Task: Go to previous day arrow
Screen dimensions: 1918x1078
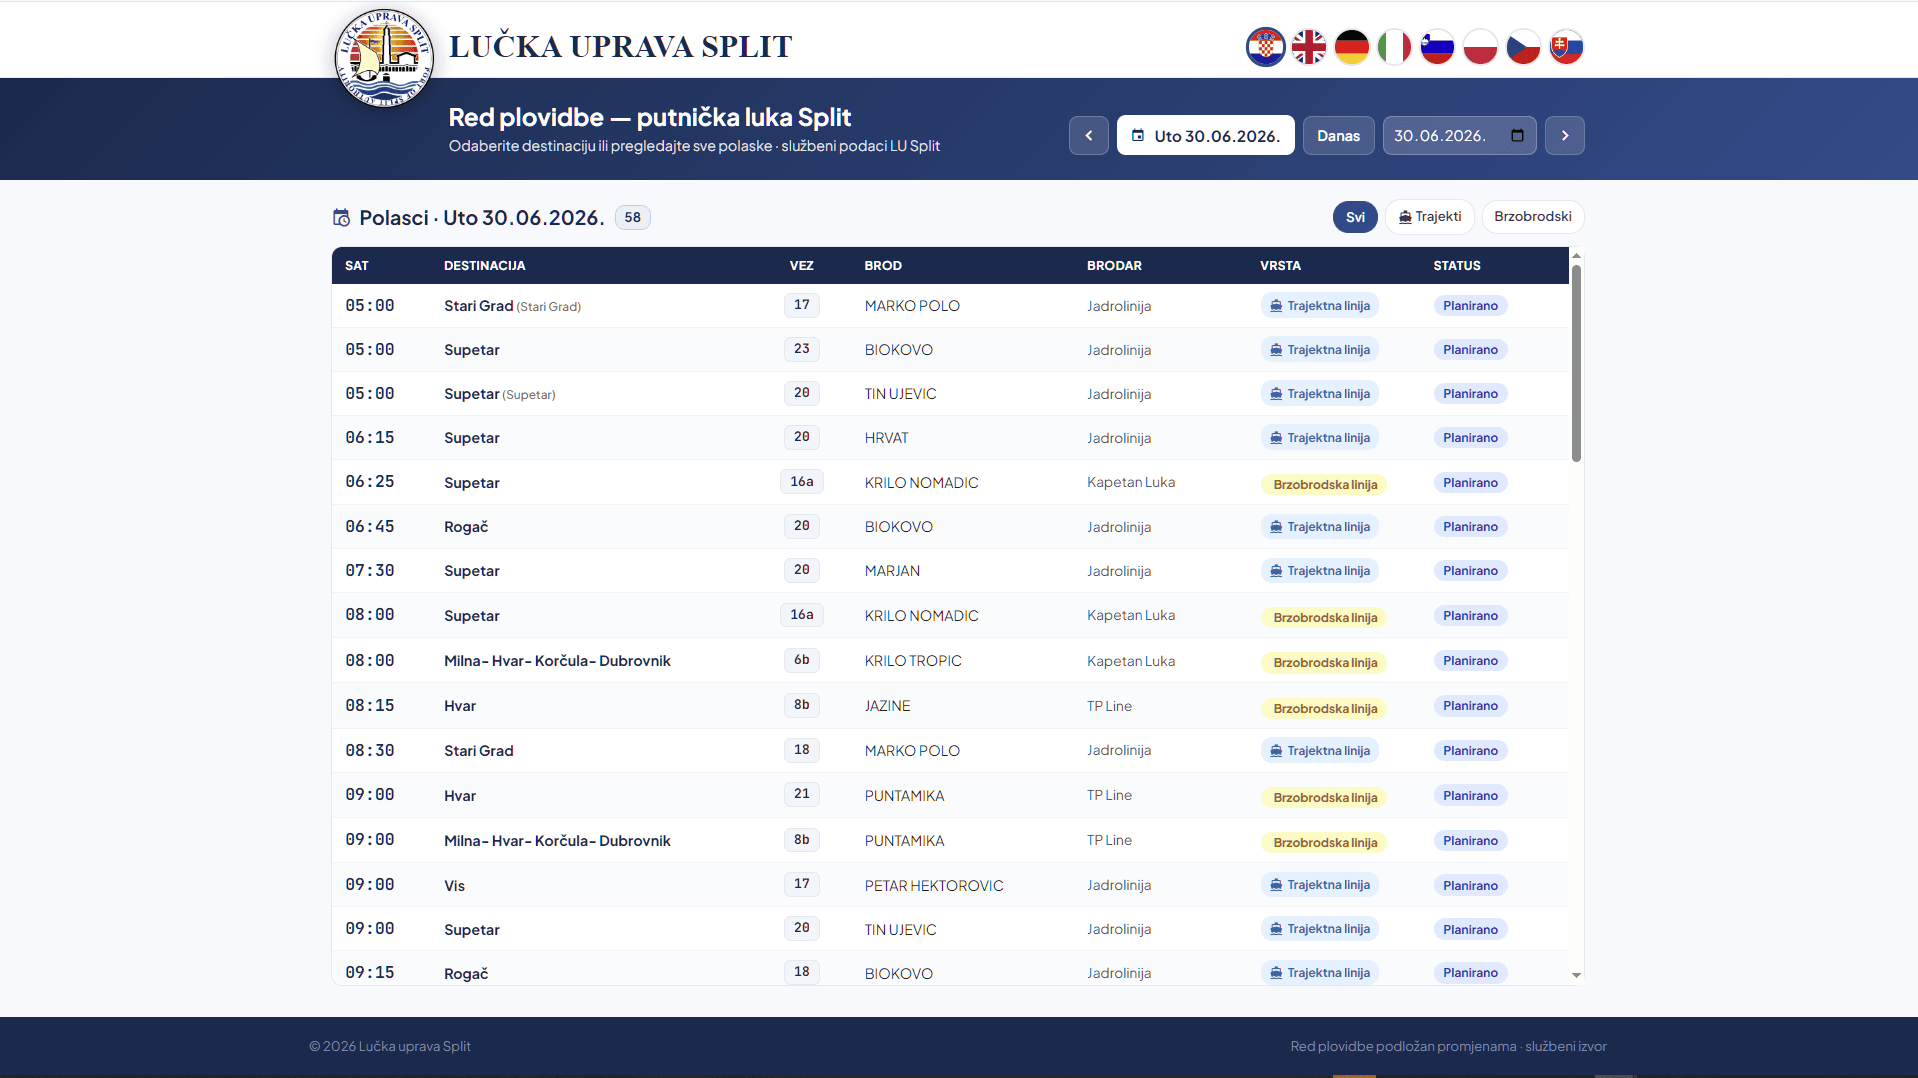Action: (x=1088, y=135)
